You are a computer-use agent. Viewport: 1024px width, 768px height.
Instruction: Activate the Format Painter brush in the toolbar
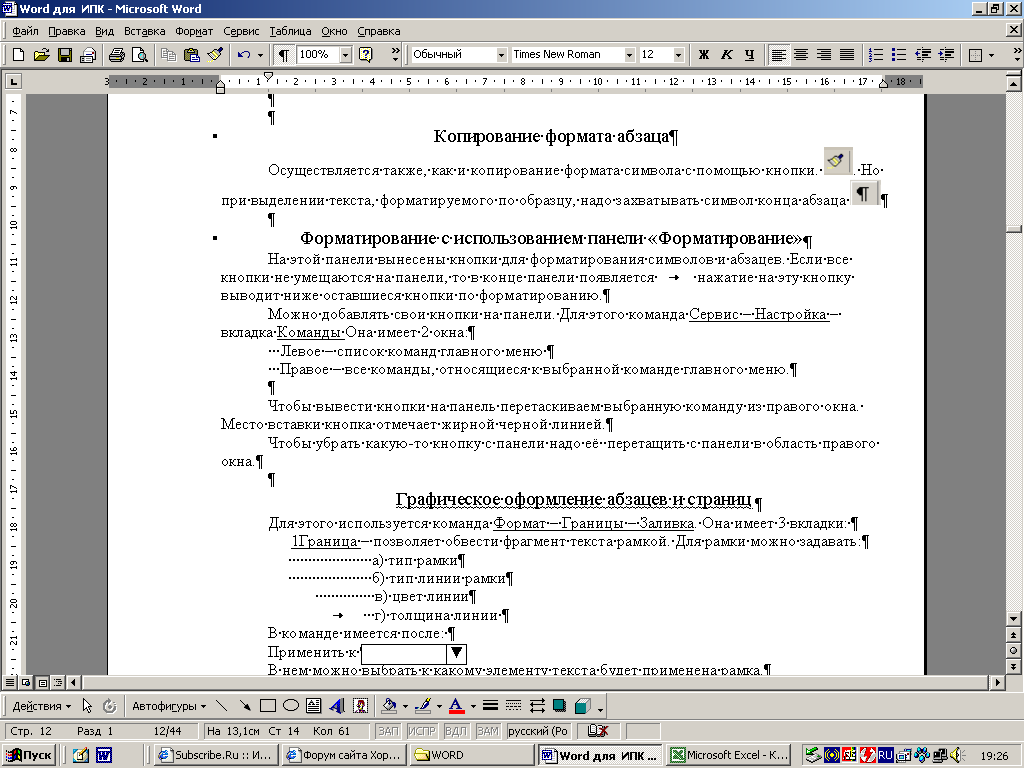tap(215, 55)
